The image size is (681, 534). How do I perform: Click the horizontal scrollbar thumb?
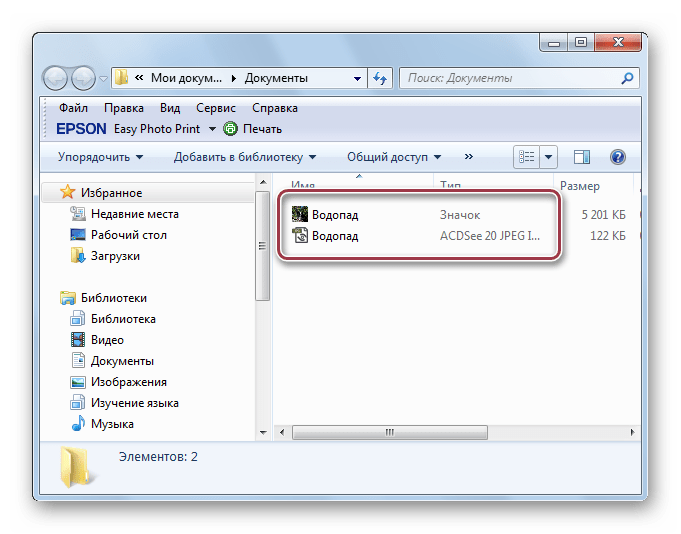coord(390,432)
